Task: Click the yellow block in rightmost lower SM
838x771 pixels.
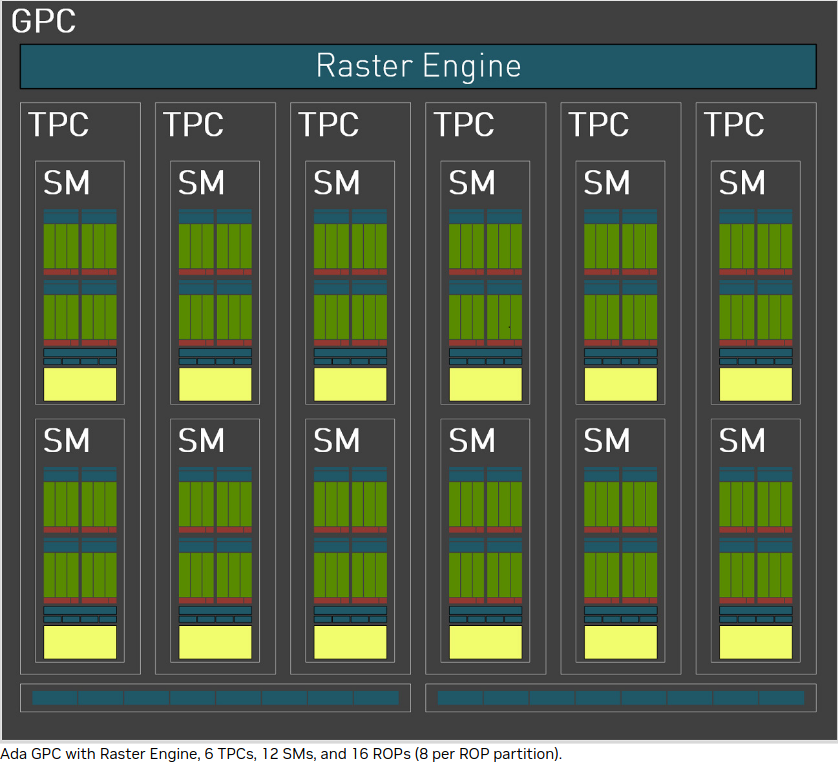Action: coord(756,642)
